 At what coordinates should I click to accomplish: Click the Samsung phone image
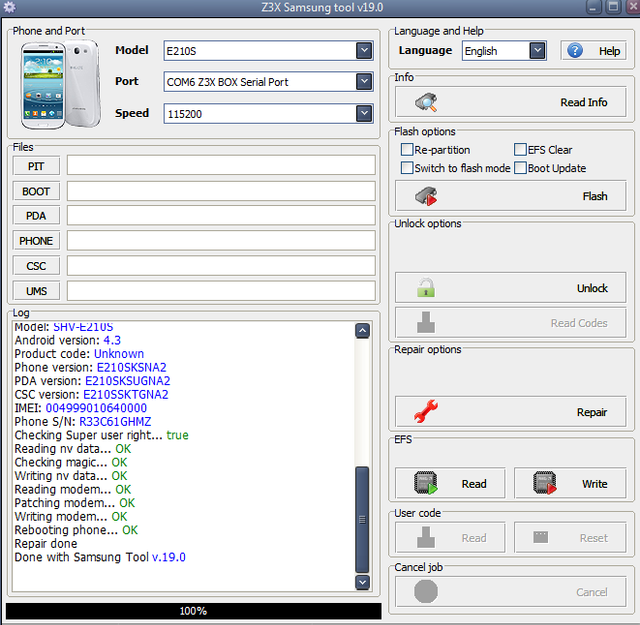click(x=60, y=85)
